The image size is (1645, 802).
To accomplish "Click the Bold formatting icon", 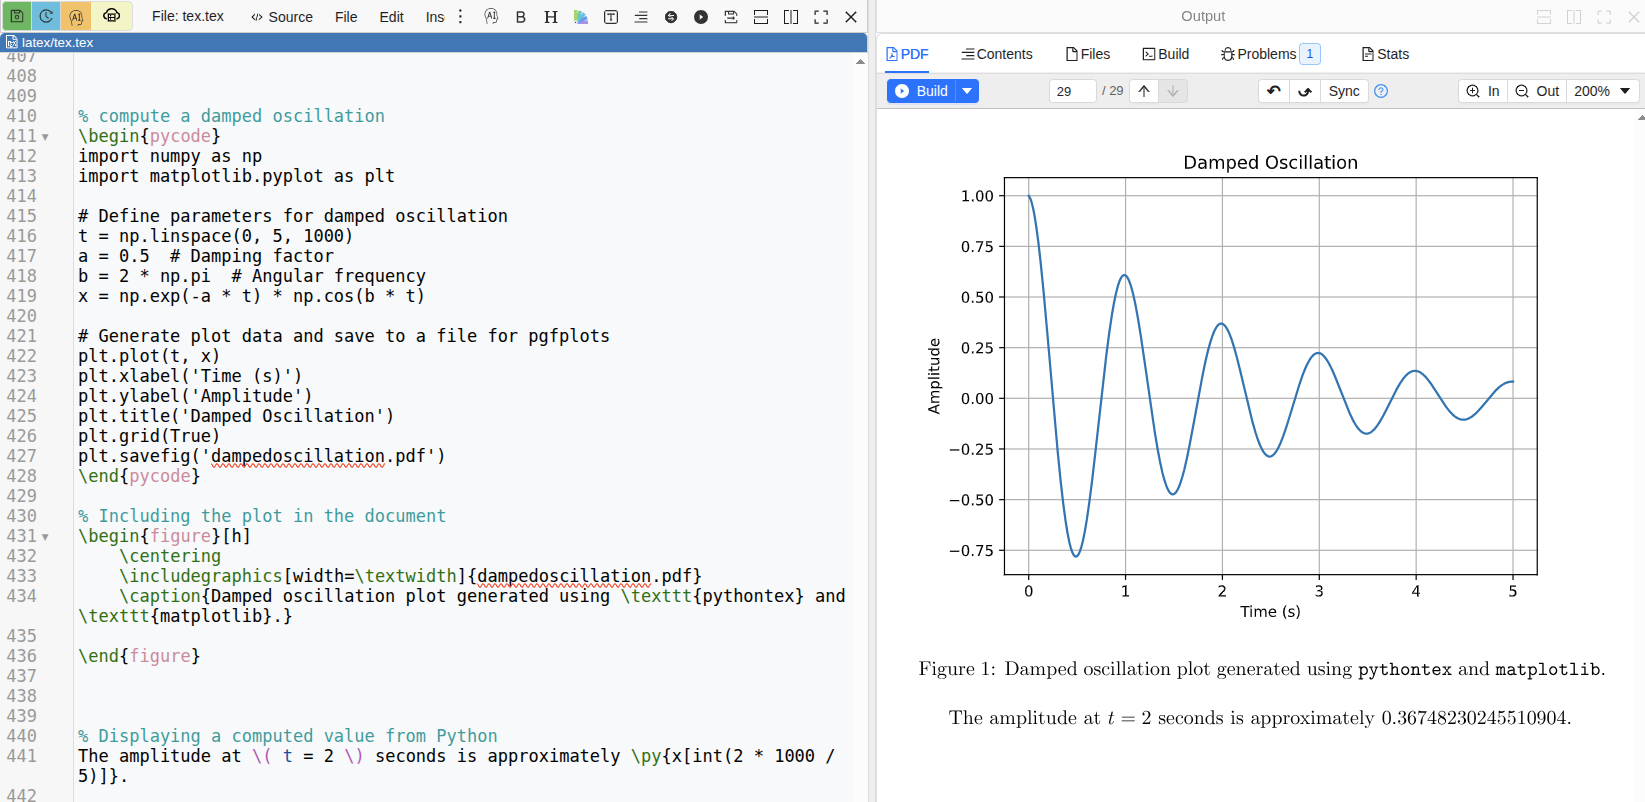I will coord(521,17).
